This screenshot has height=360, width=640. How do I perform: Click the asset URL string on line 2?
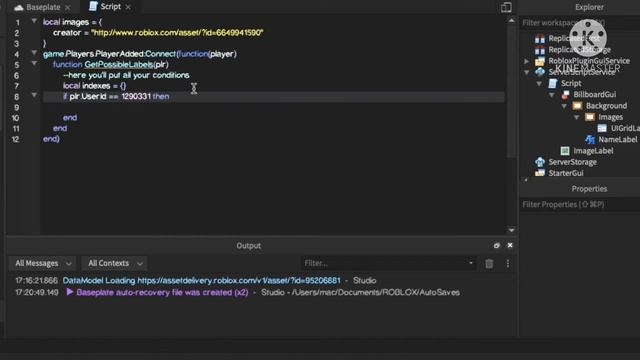177,33
